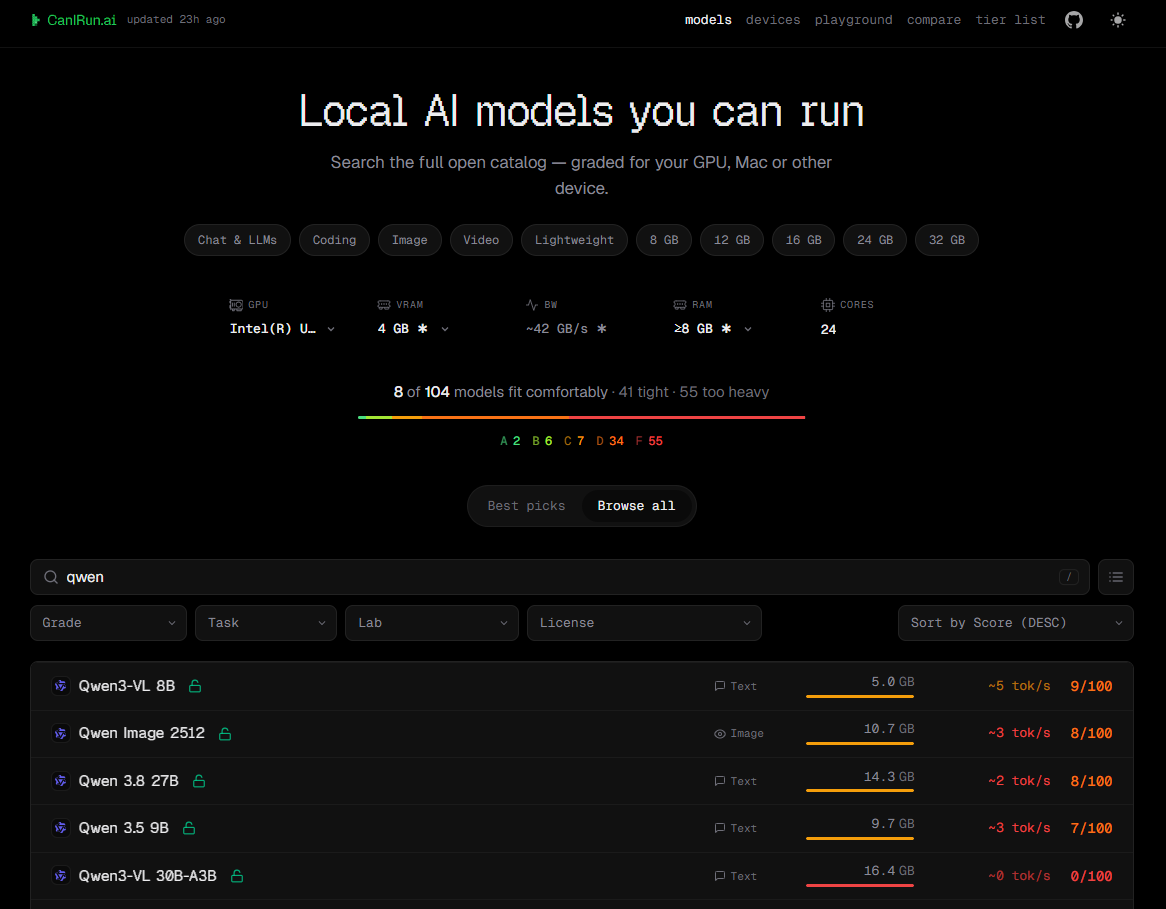Open the Qwen Image 2512 model
Screen dimensions: 1166x909
[x=582, y=733]
